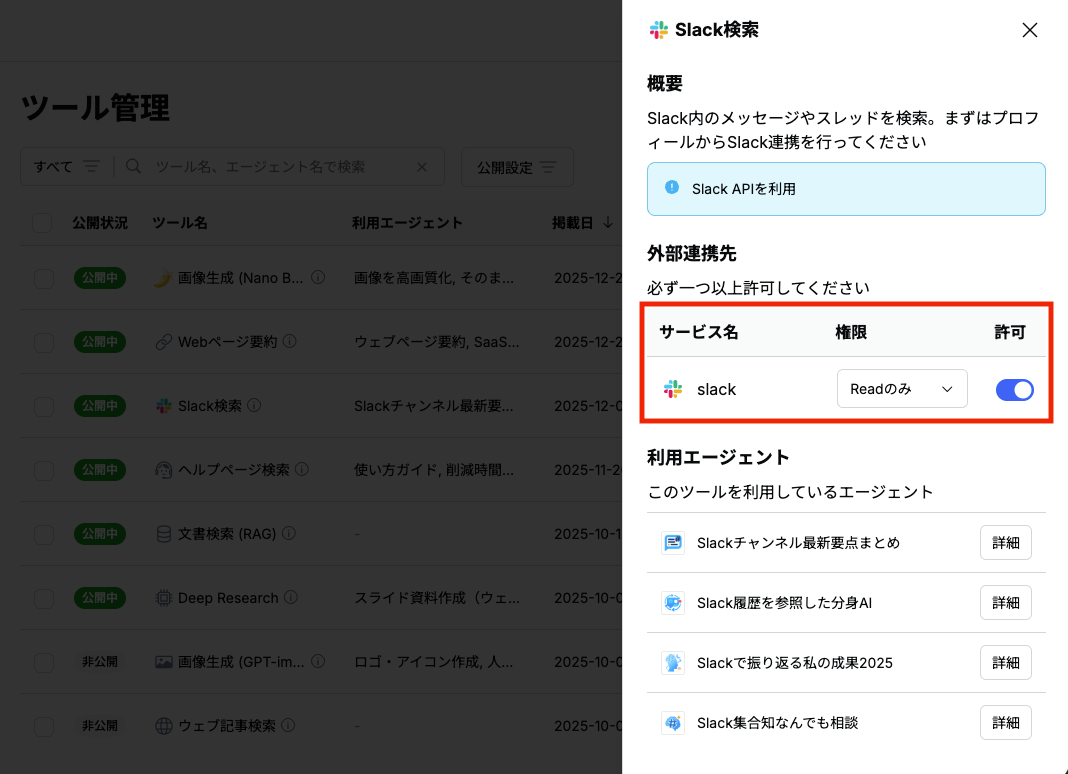Image resolution: width=1068 pixels, height=774 pixels.
Task: Click Slackチャンネル最新要... agent cell in table
Action: click(x=434, y=406)
